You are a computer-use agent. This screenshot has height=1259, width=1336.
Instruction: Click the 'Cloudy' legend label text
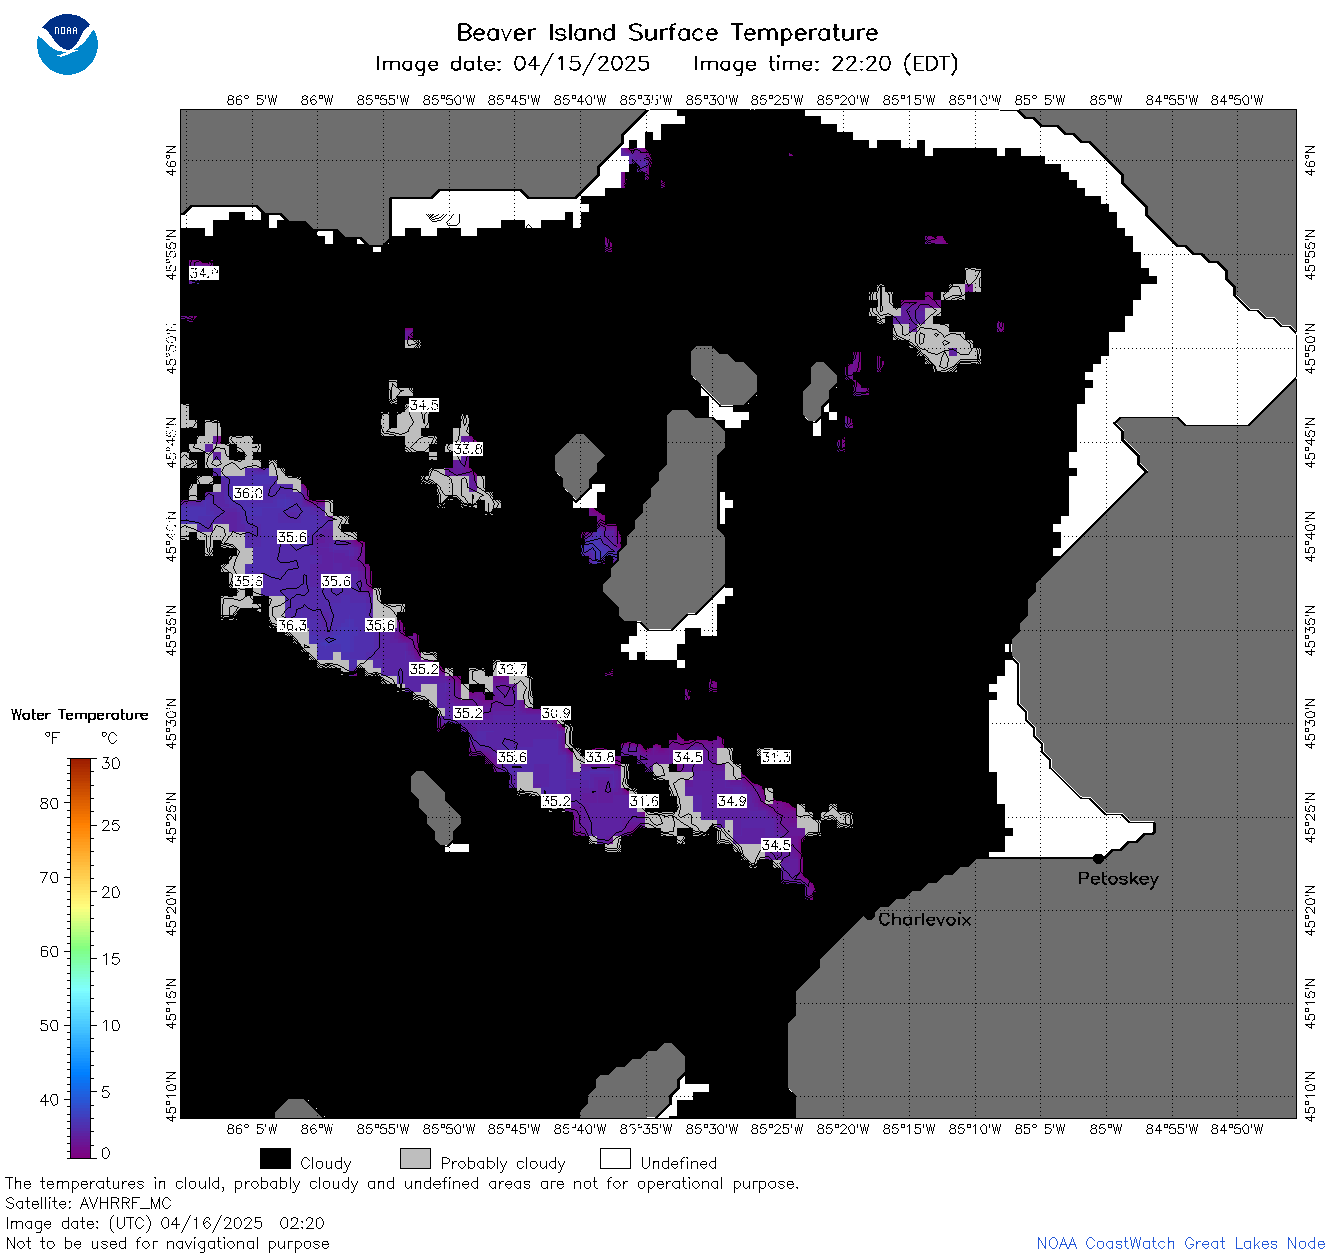click(x=326, y=1163)
